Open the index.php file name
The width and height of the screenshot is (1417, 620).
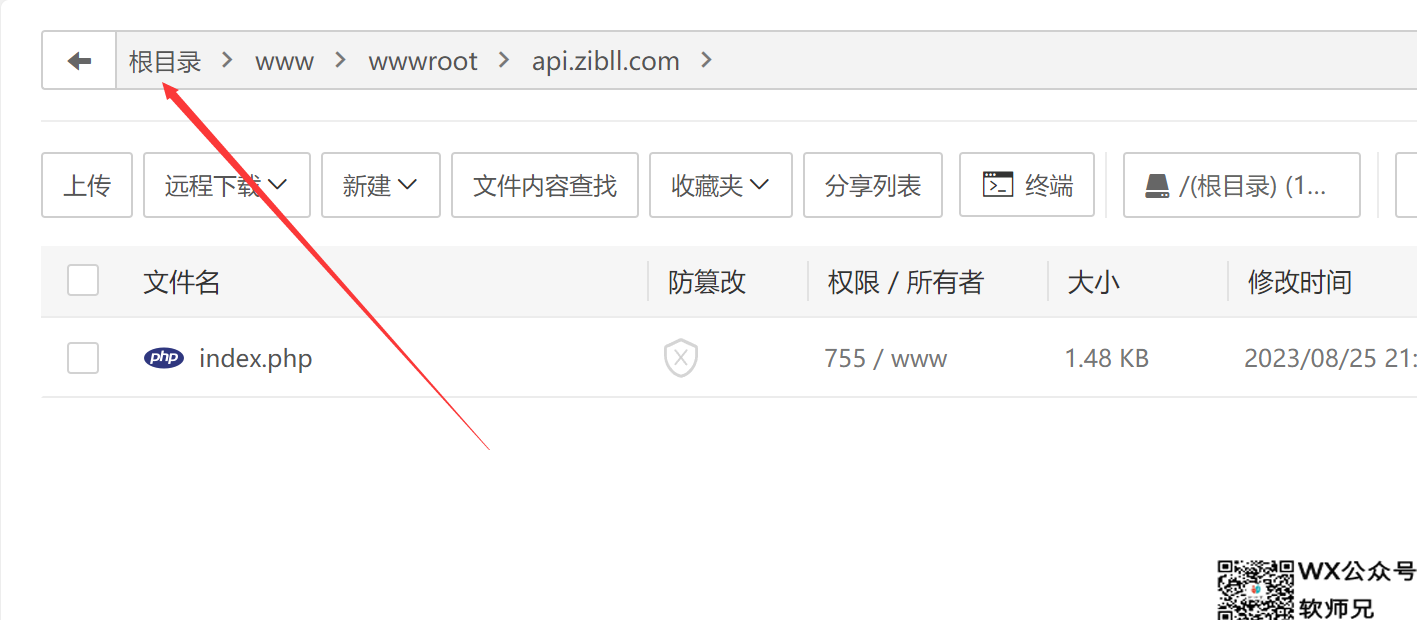pyautogui.click(x=256, y=358)
